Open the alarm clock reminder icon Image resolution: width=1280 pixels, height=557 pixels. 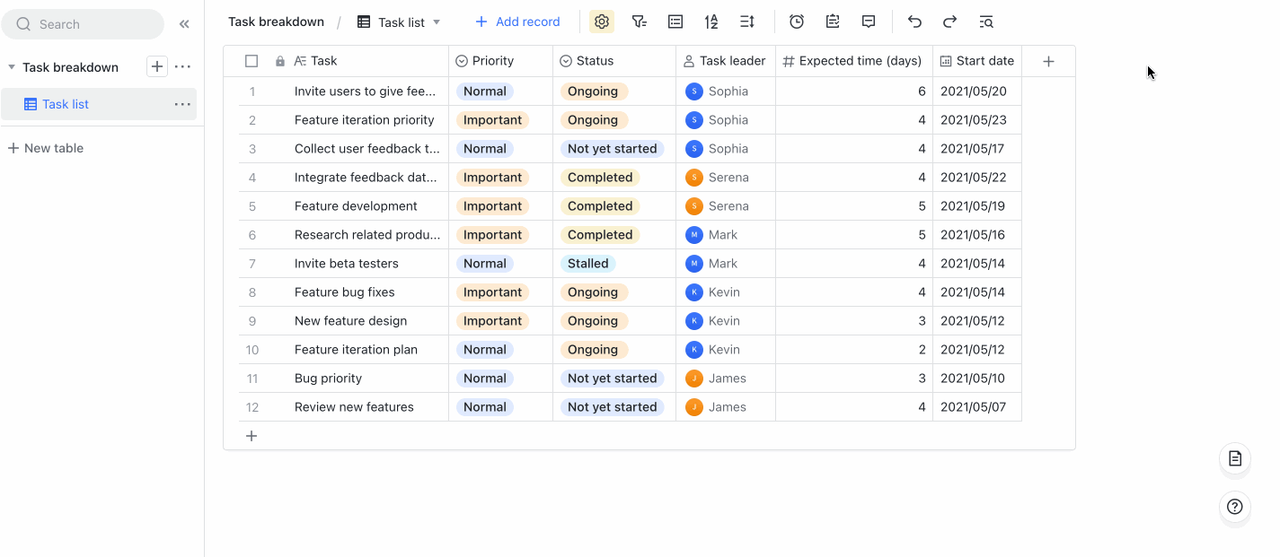click(x=796, y=22)
